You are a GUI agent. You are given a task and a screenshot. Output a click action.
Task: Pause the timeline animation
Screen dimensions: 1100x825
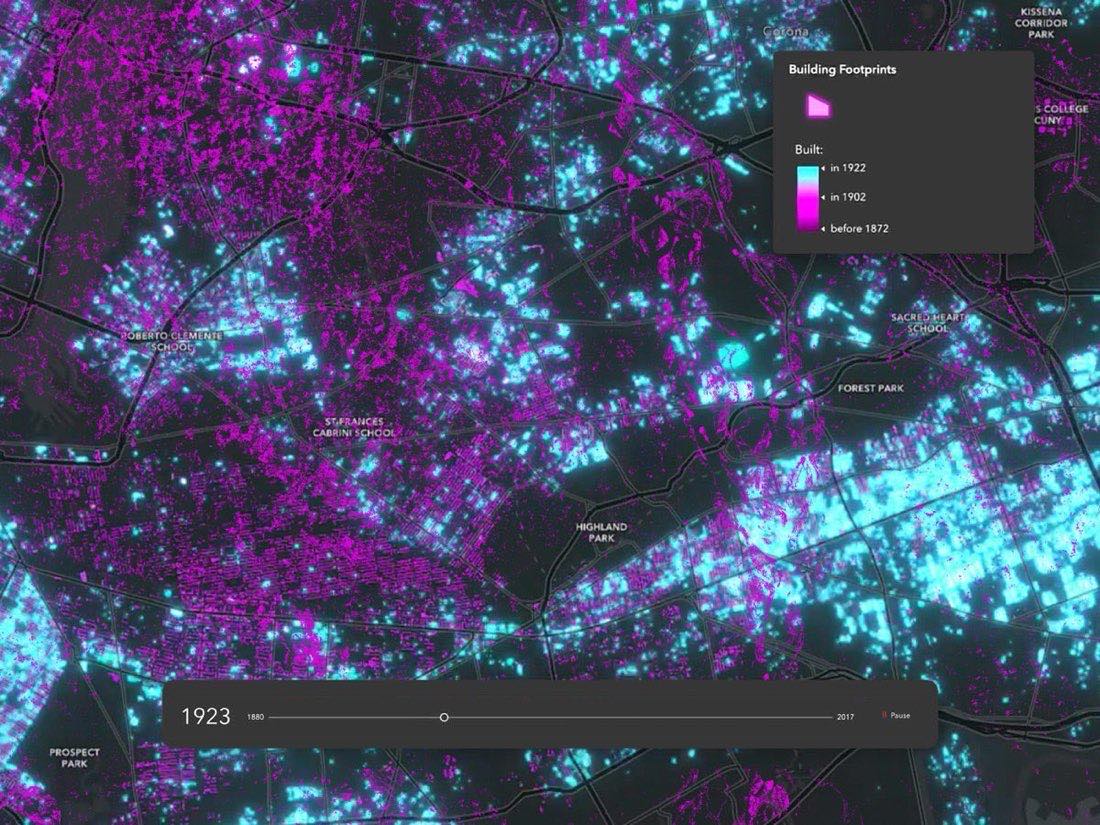(x=896, y=716)
